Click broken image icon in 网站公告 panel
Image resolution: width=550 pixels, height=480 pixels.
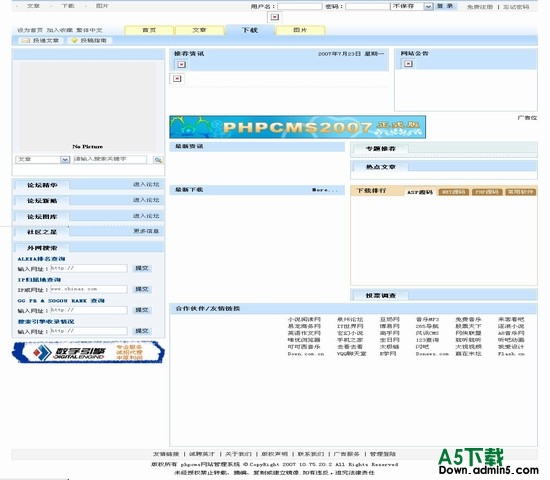tap(408, 64)
